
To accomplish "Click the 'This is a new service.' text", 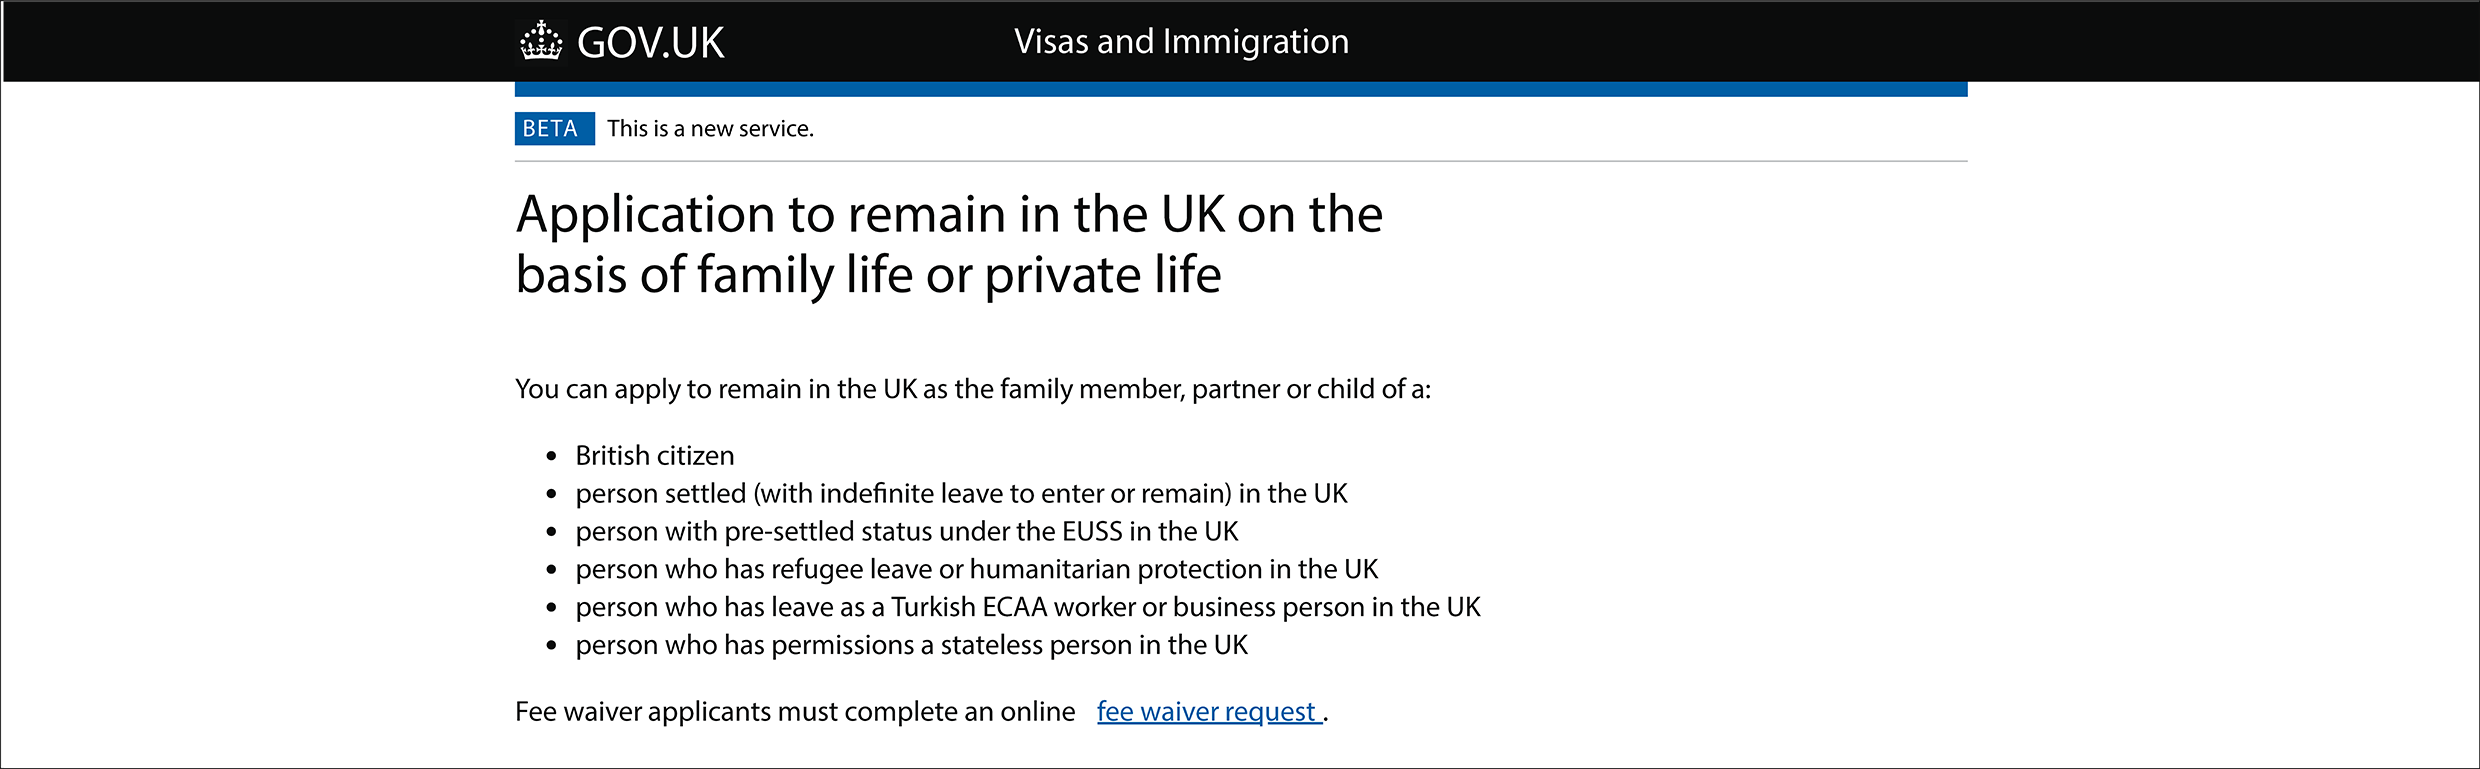I will pyautogui.click(x=710, y=129).
